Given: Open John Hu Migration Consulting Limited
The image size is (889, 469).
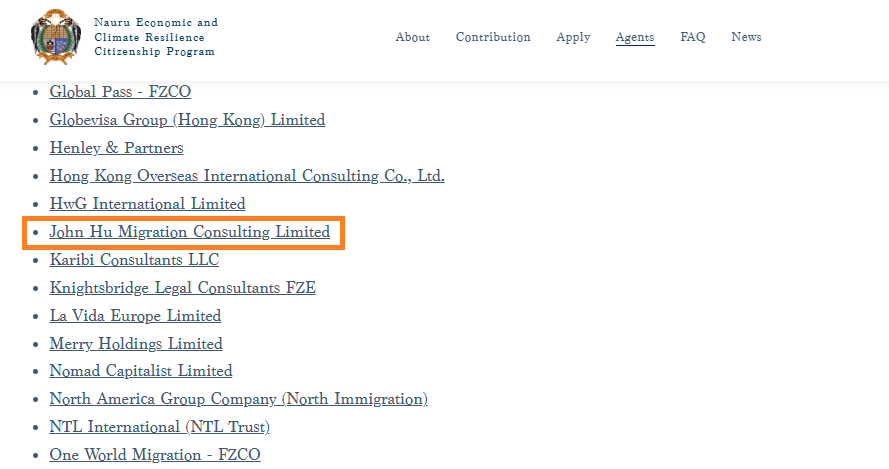Looking at the screenshot, I should pos(189,232).
